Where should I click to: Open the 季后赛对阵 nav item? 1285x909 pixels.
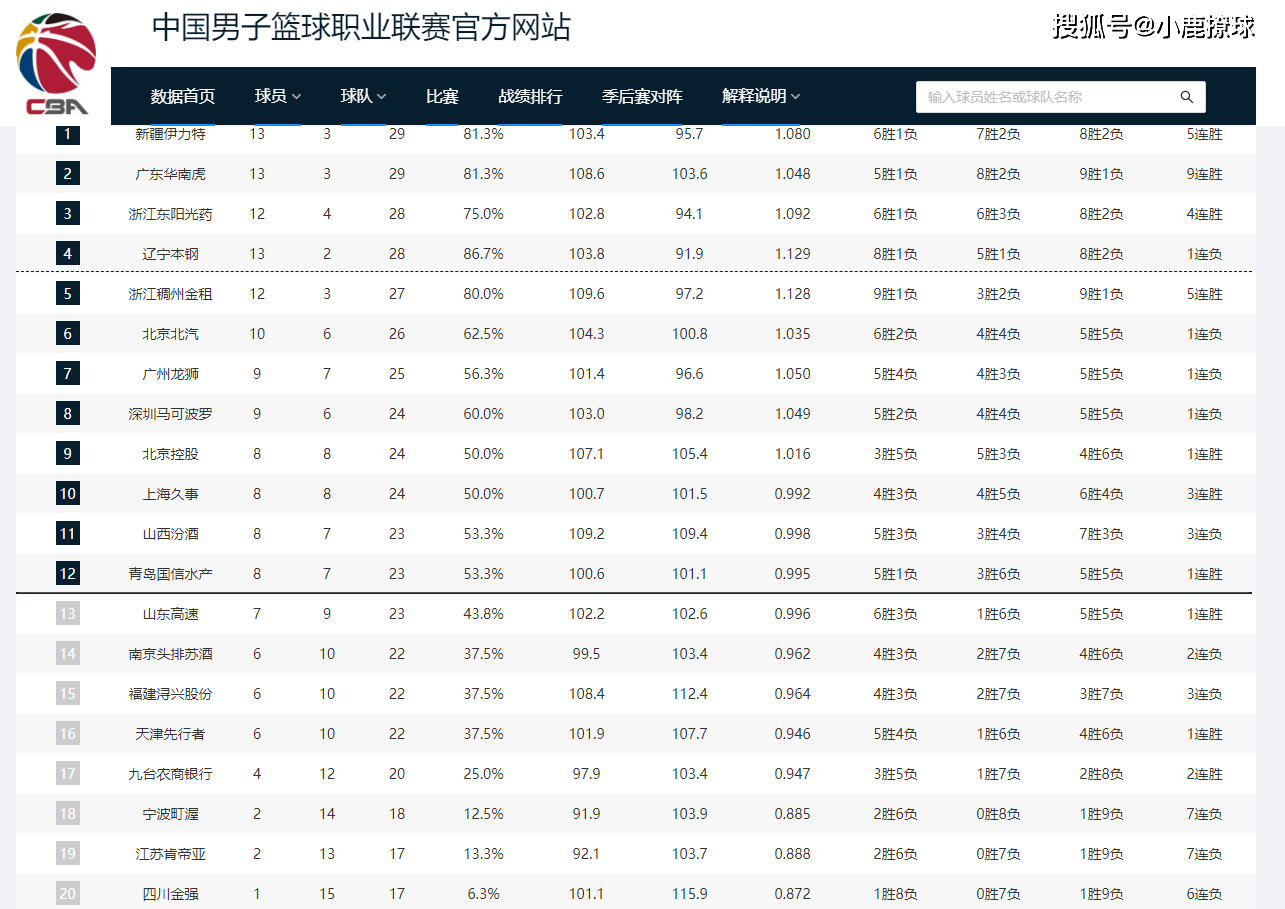642,97
